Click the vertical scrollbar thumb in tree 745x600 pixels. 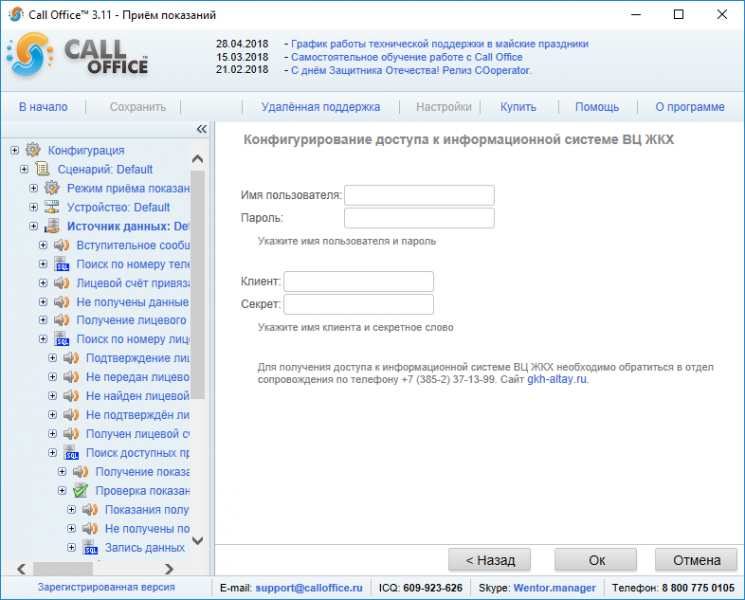(198, 284)
